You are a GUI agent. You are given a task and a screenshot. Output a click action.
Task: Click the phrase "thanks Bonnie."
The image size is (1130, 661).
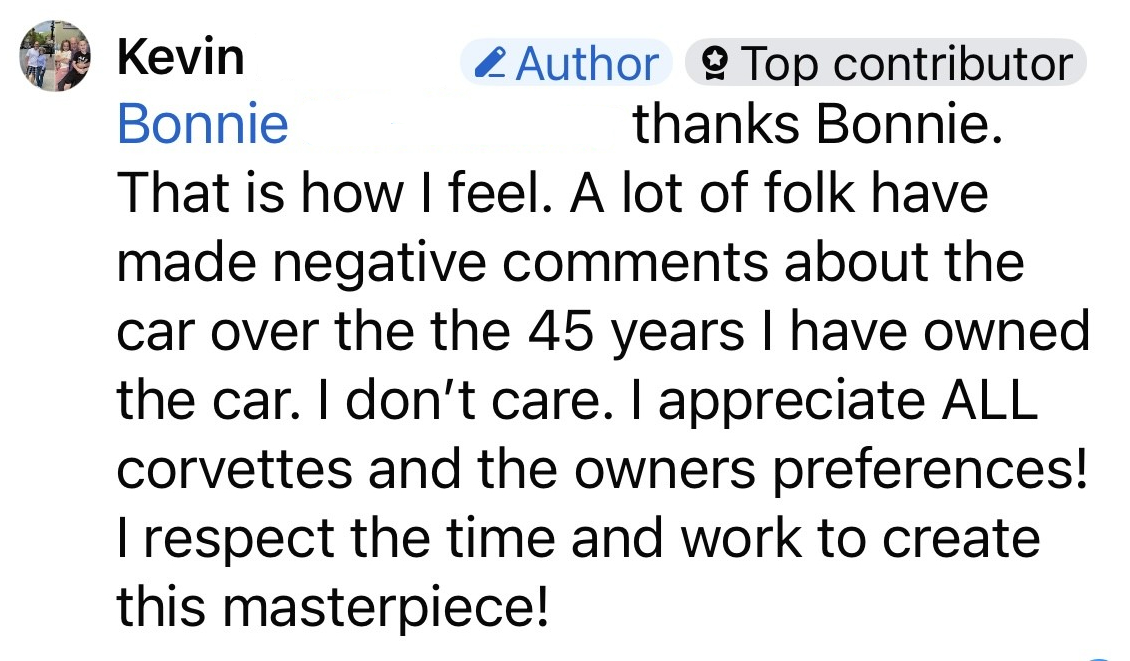click(x=818, y=123)
